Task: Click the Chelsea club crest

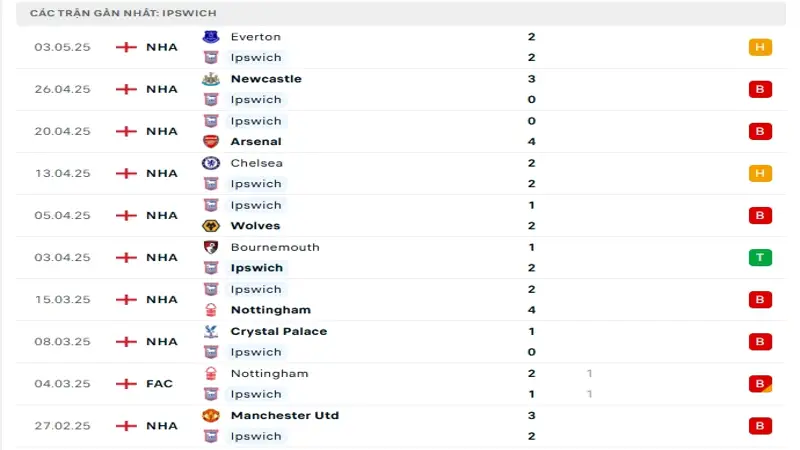Action: point(210,163)
